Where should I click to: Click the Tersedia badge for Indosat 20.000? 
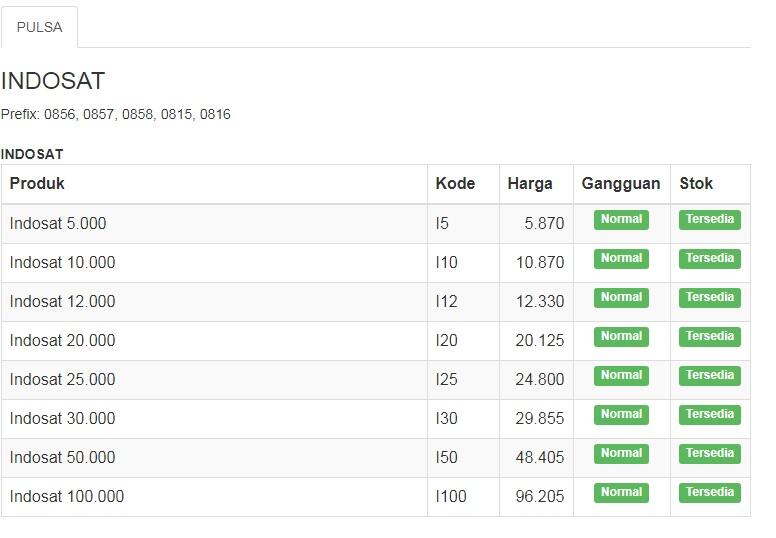pos(710,337)
